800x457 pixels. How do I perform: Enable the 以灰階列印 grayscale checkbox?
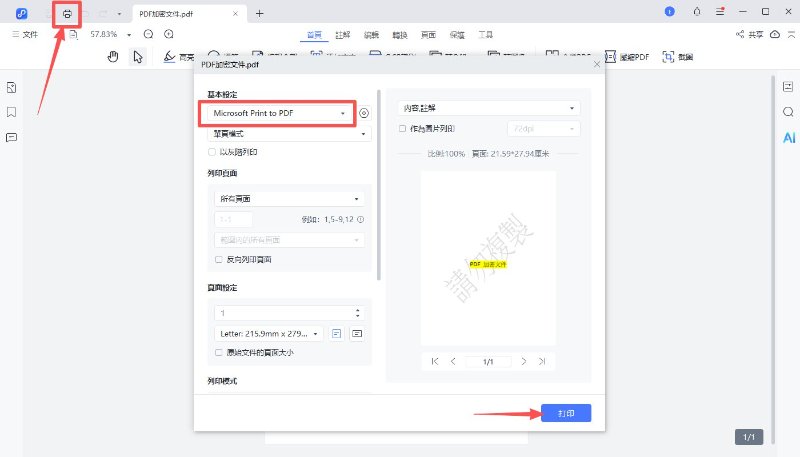click(x=212, y=152)
